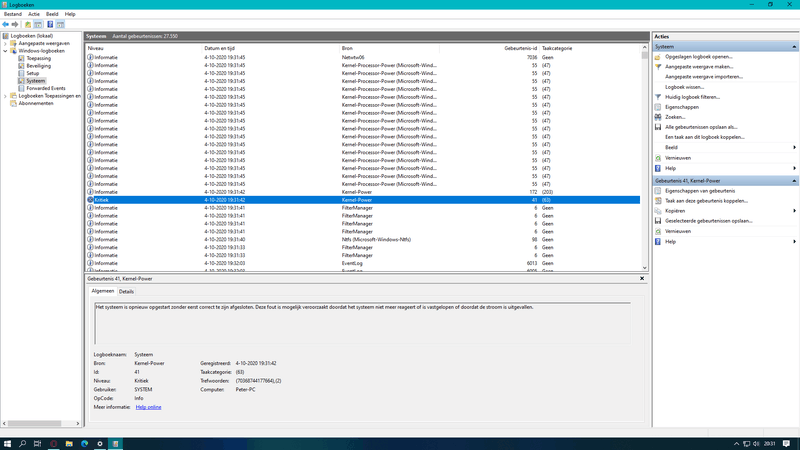
Task: Show hidden system tray icons
Action: 736,444
